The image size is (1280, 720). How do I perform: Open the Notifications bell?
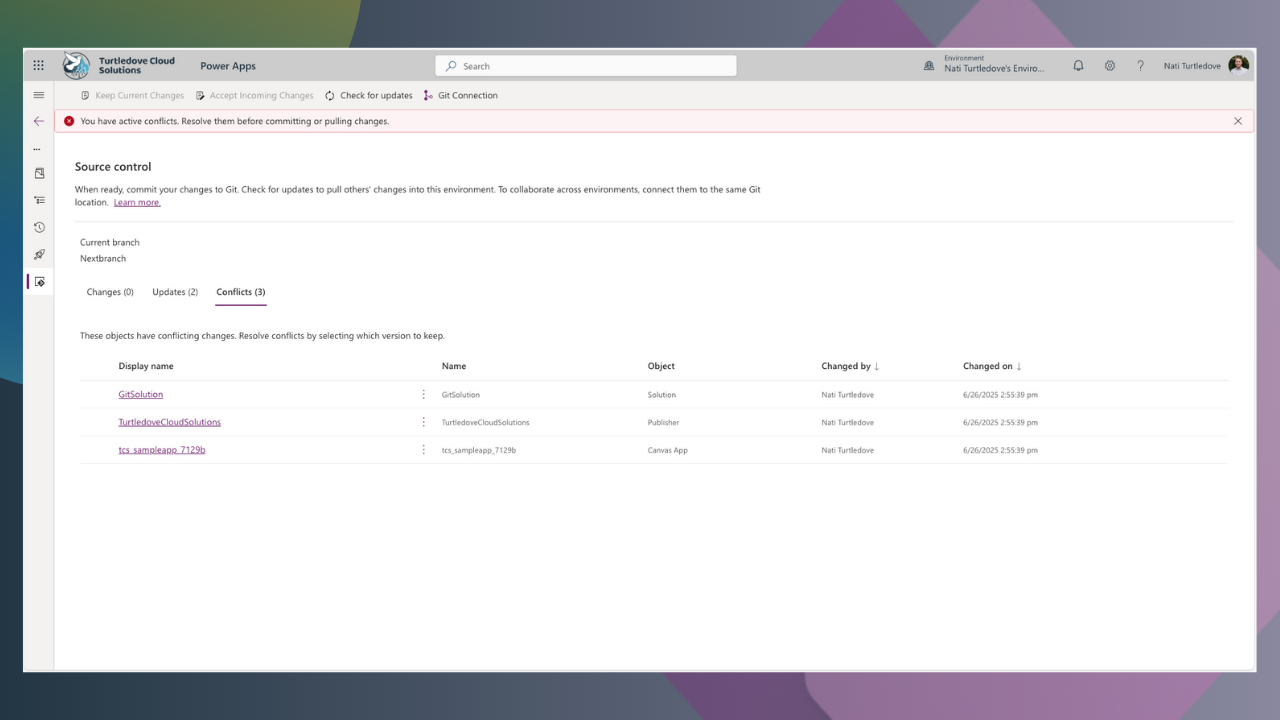coord(1078,66)
